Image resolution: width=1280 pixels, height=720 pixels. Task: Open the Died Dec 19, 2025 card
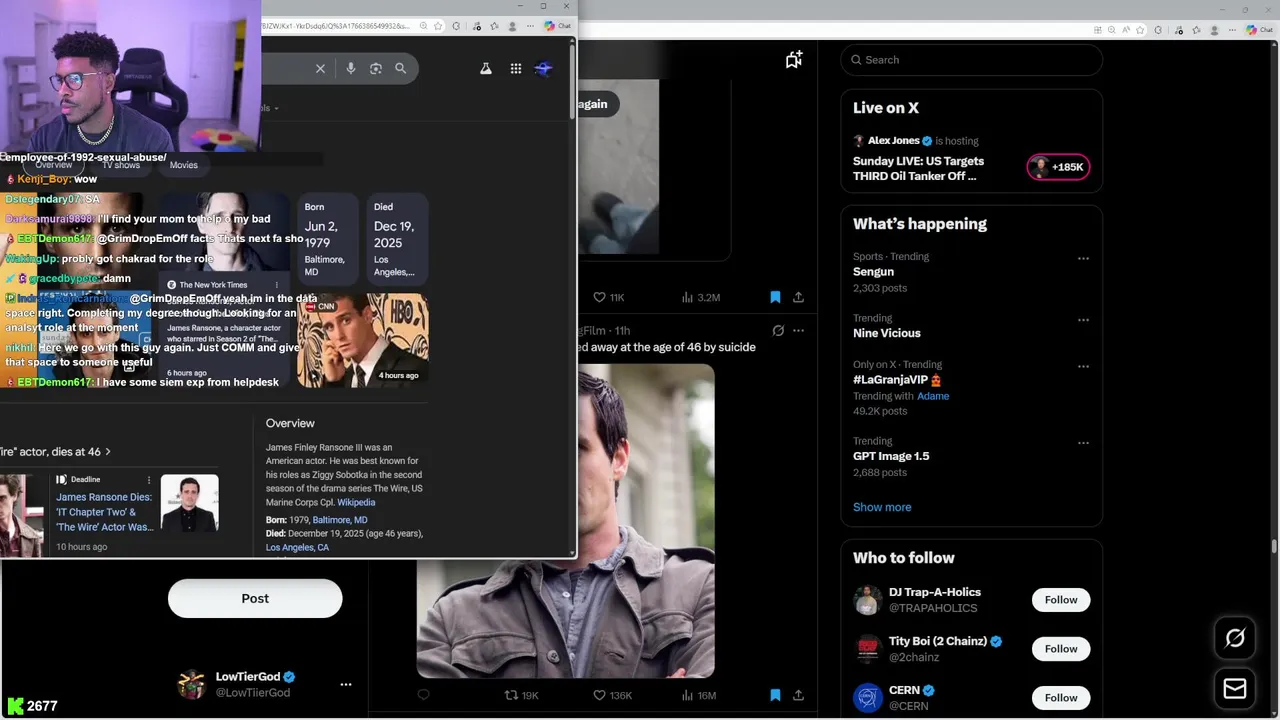395,239
